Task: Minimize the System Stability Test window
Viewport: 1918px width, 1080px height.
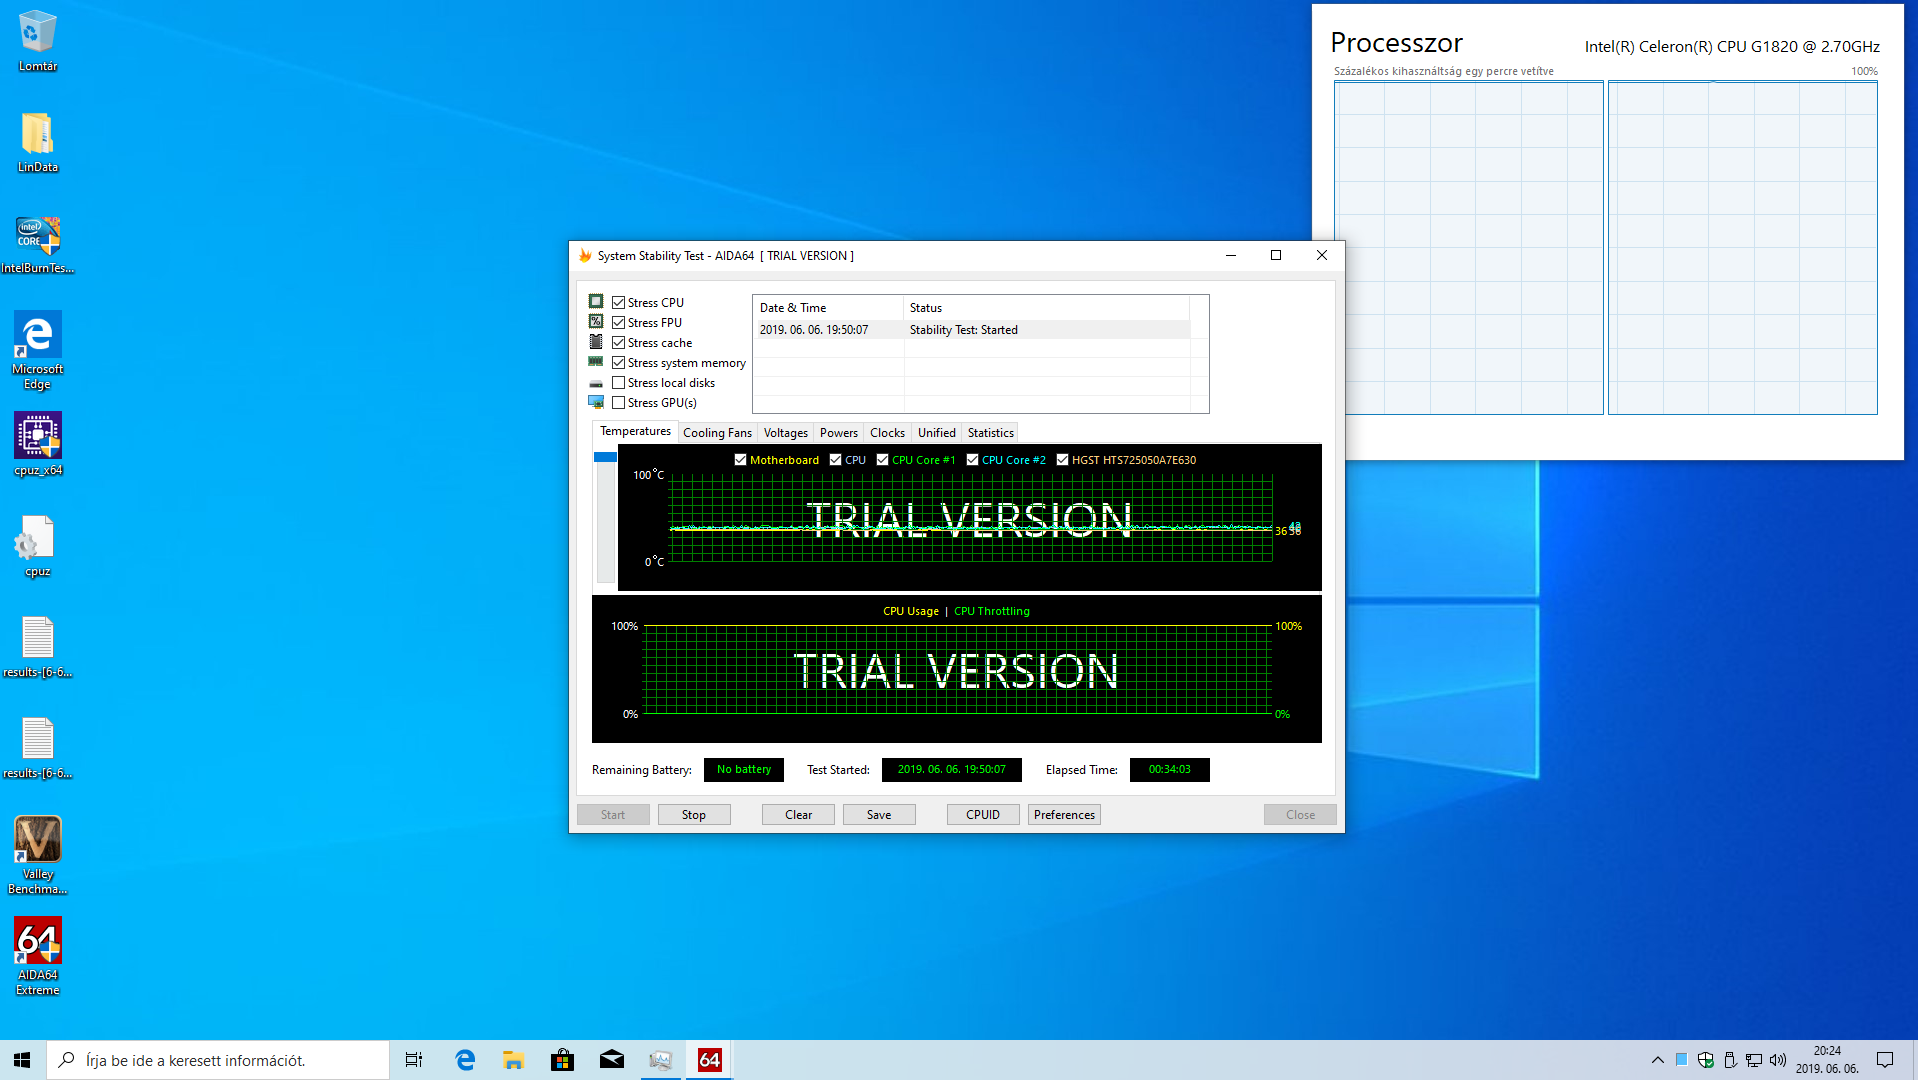Action: (x=1231, y=256)
